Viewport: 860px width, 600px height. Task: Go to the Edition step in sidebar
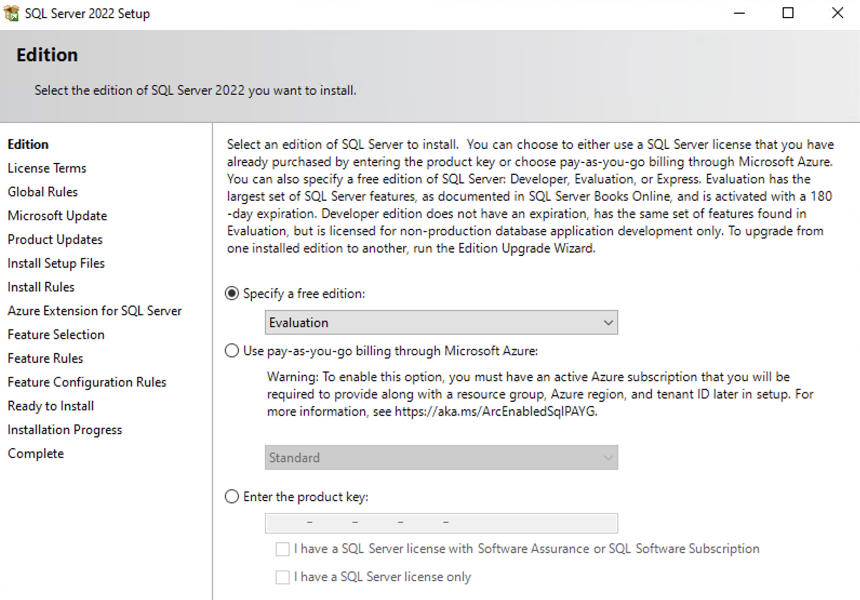28,144
